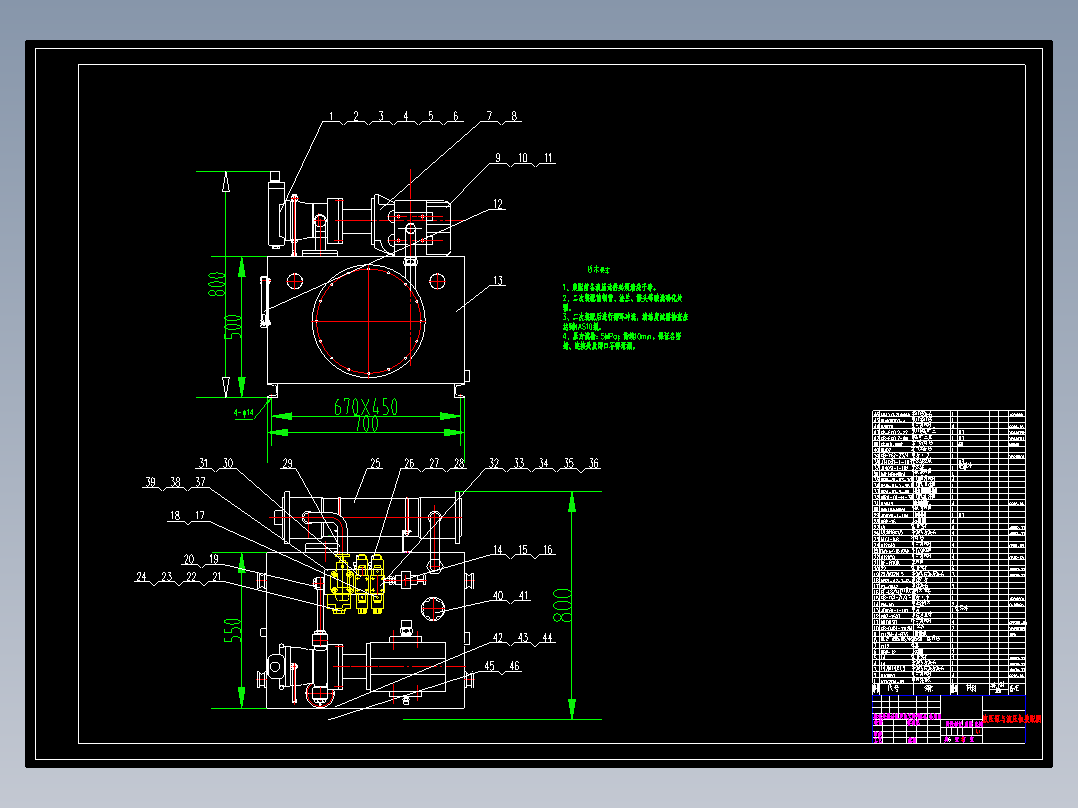1078x808 pixels.
Task: Select the 700 width dimension text
Action: pyautogui.click(x=367, y=424)
